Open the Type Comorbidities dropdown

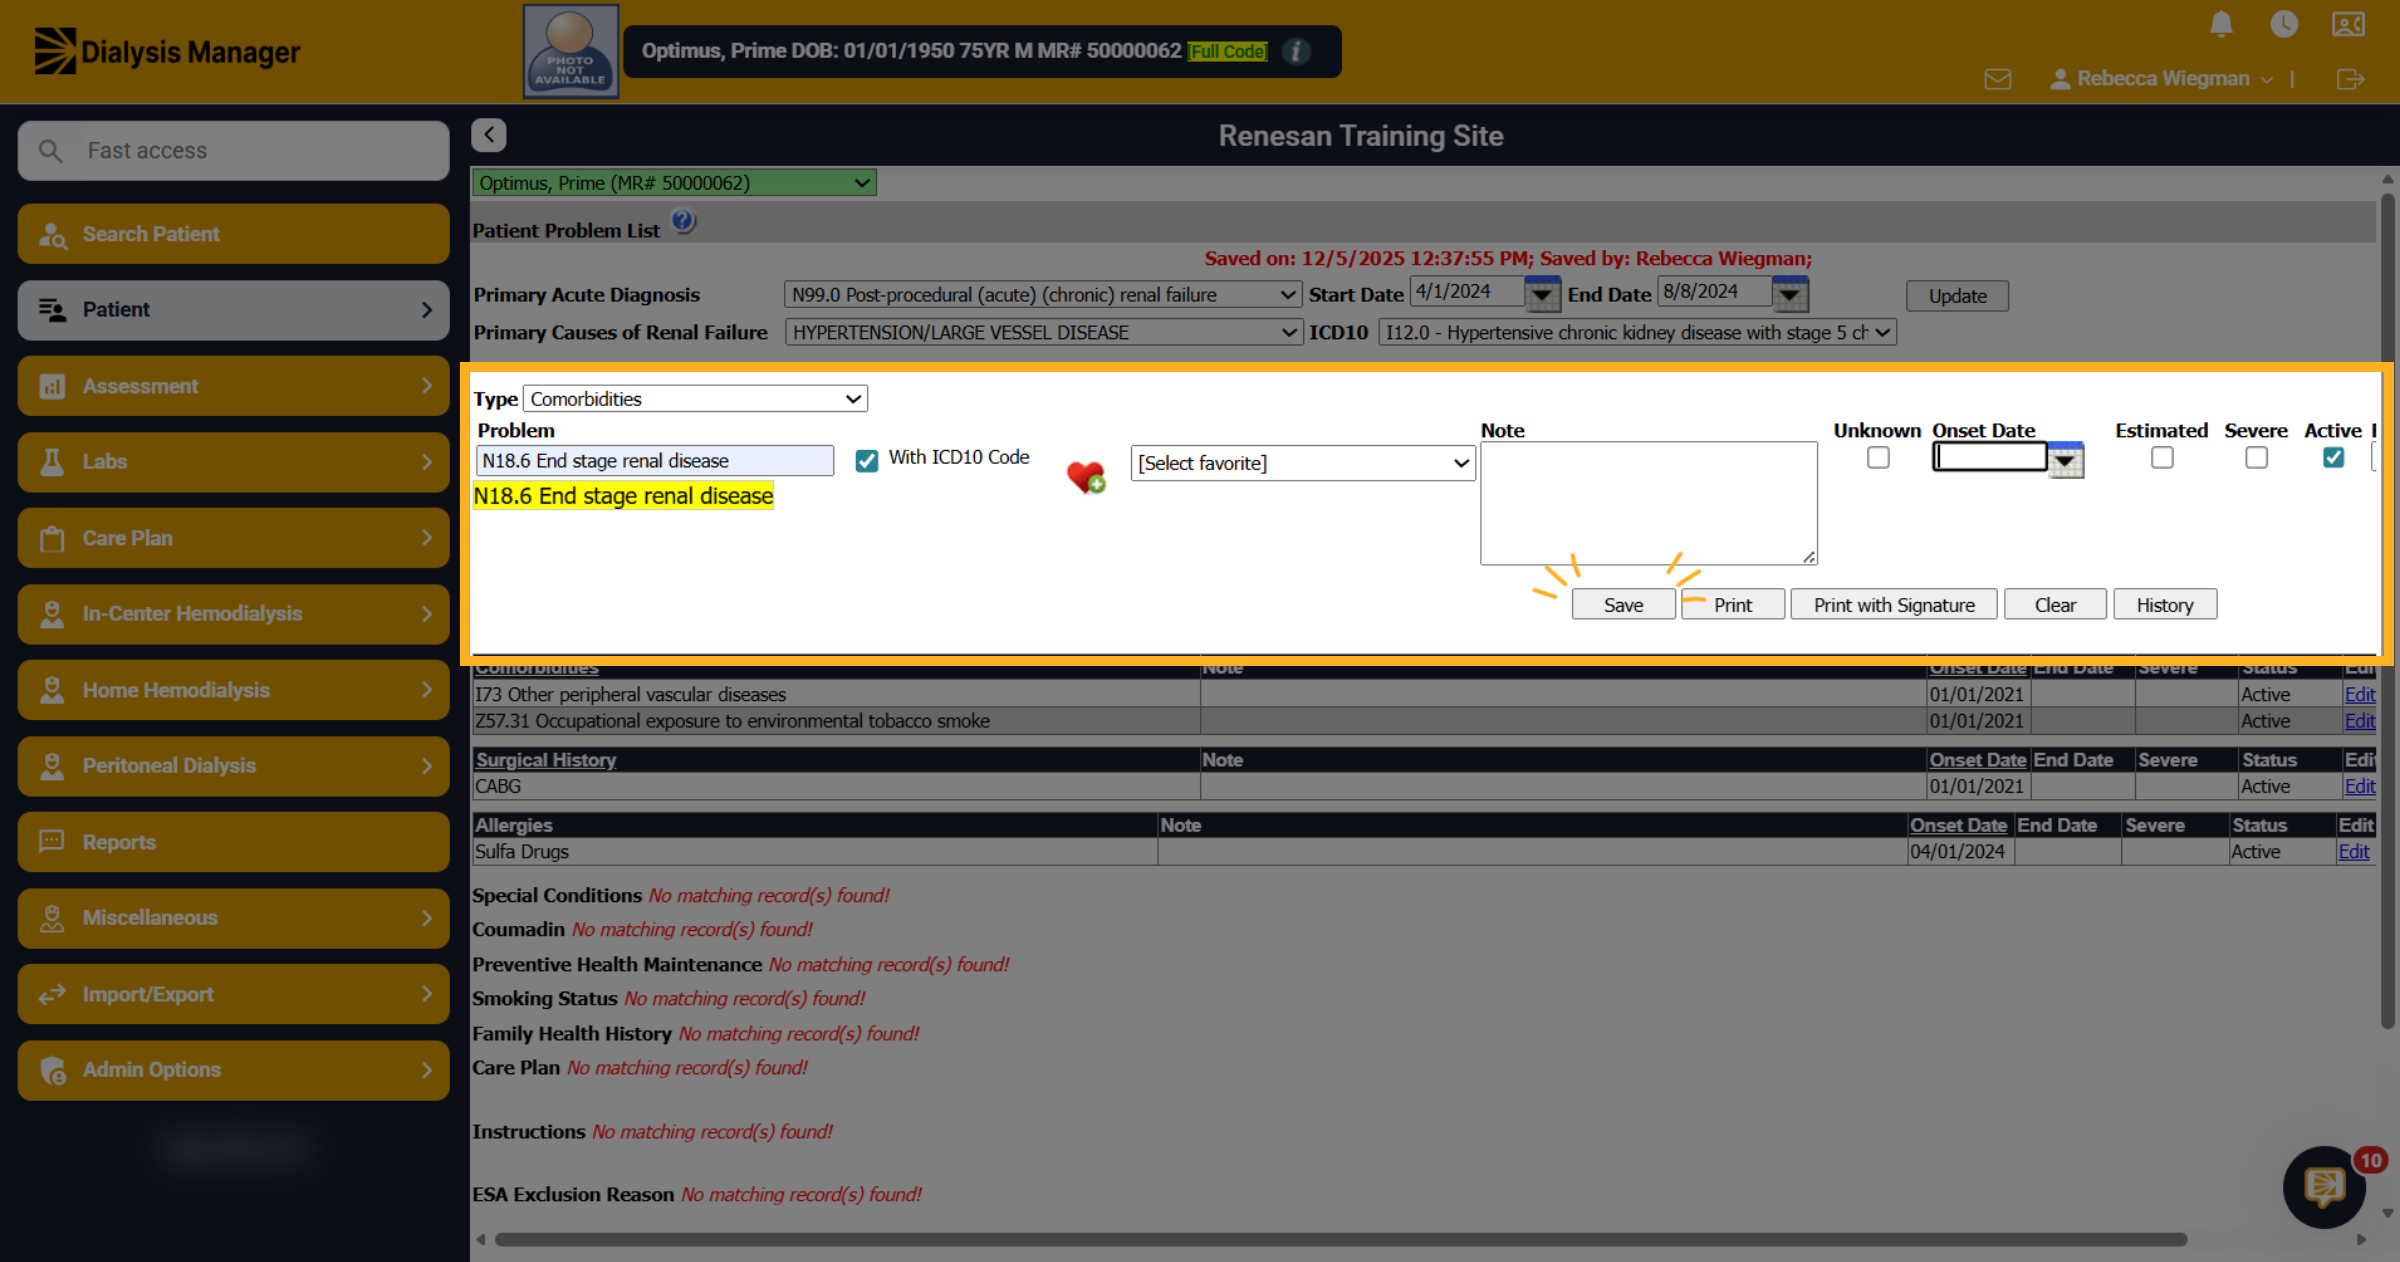695,399
